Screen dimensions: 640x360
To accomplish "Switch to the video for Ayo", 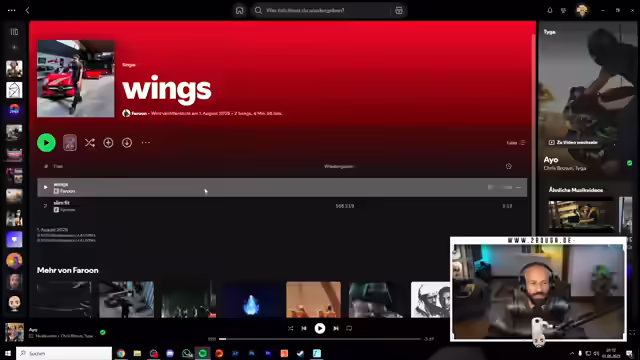I will [573, 142].
